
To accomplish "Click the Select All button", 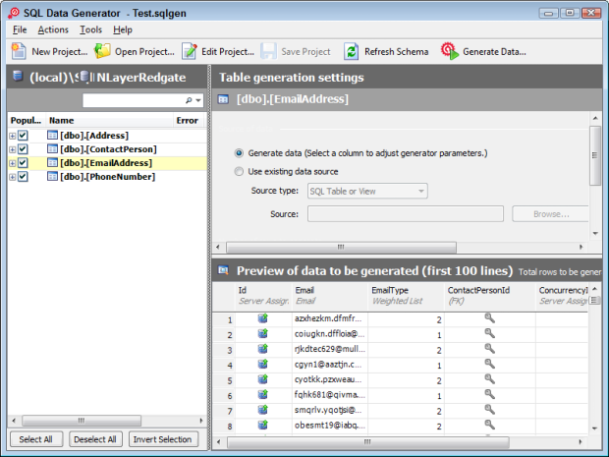I will pyautogui.click(x=36, y=439).
